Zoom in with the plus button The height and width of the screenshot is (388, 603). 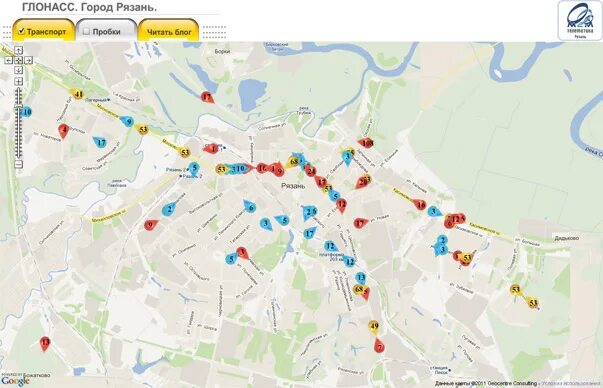[18, 82]
